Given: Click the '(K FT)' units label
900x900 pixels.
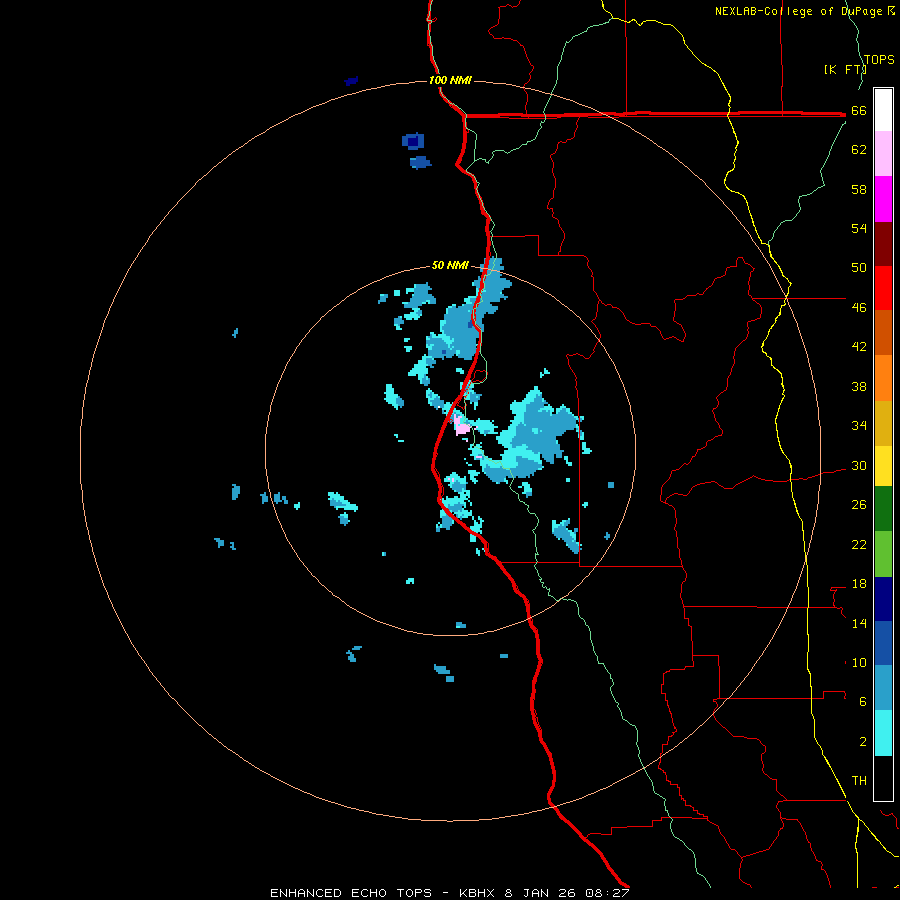Looking at the screenshot, I should 845,69.
